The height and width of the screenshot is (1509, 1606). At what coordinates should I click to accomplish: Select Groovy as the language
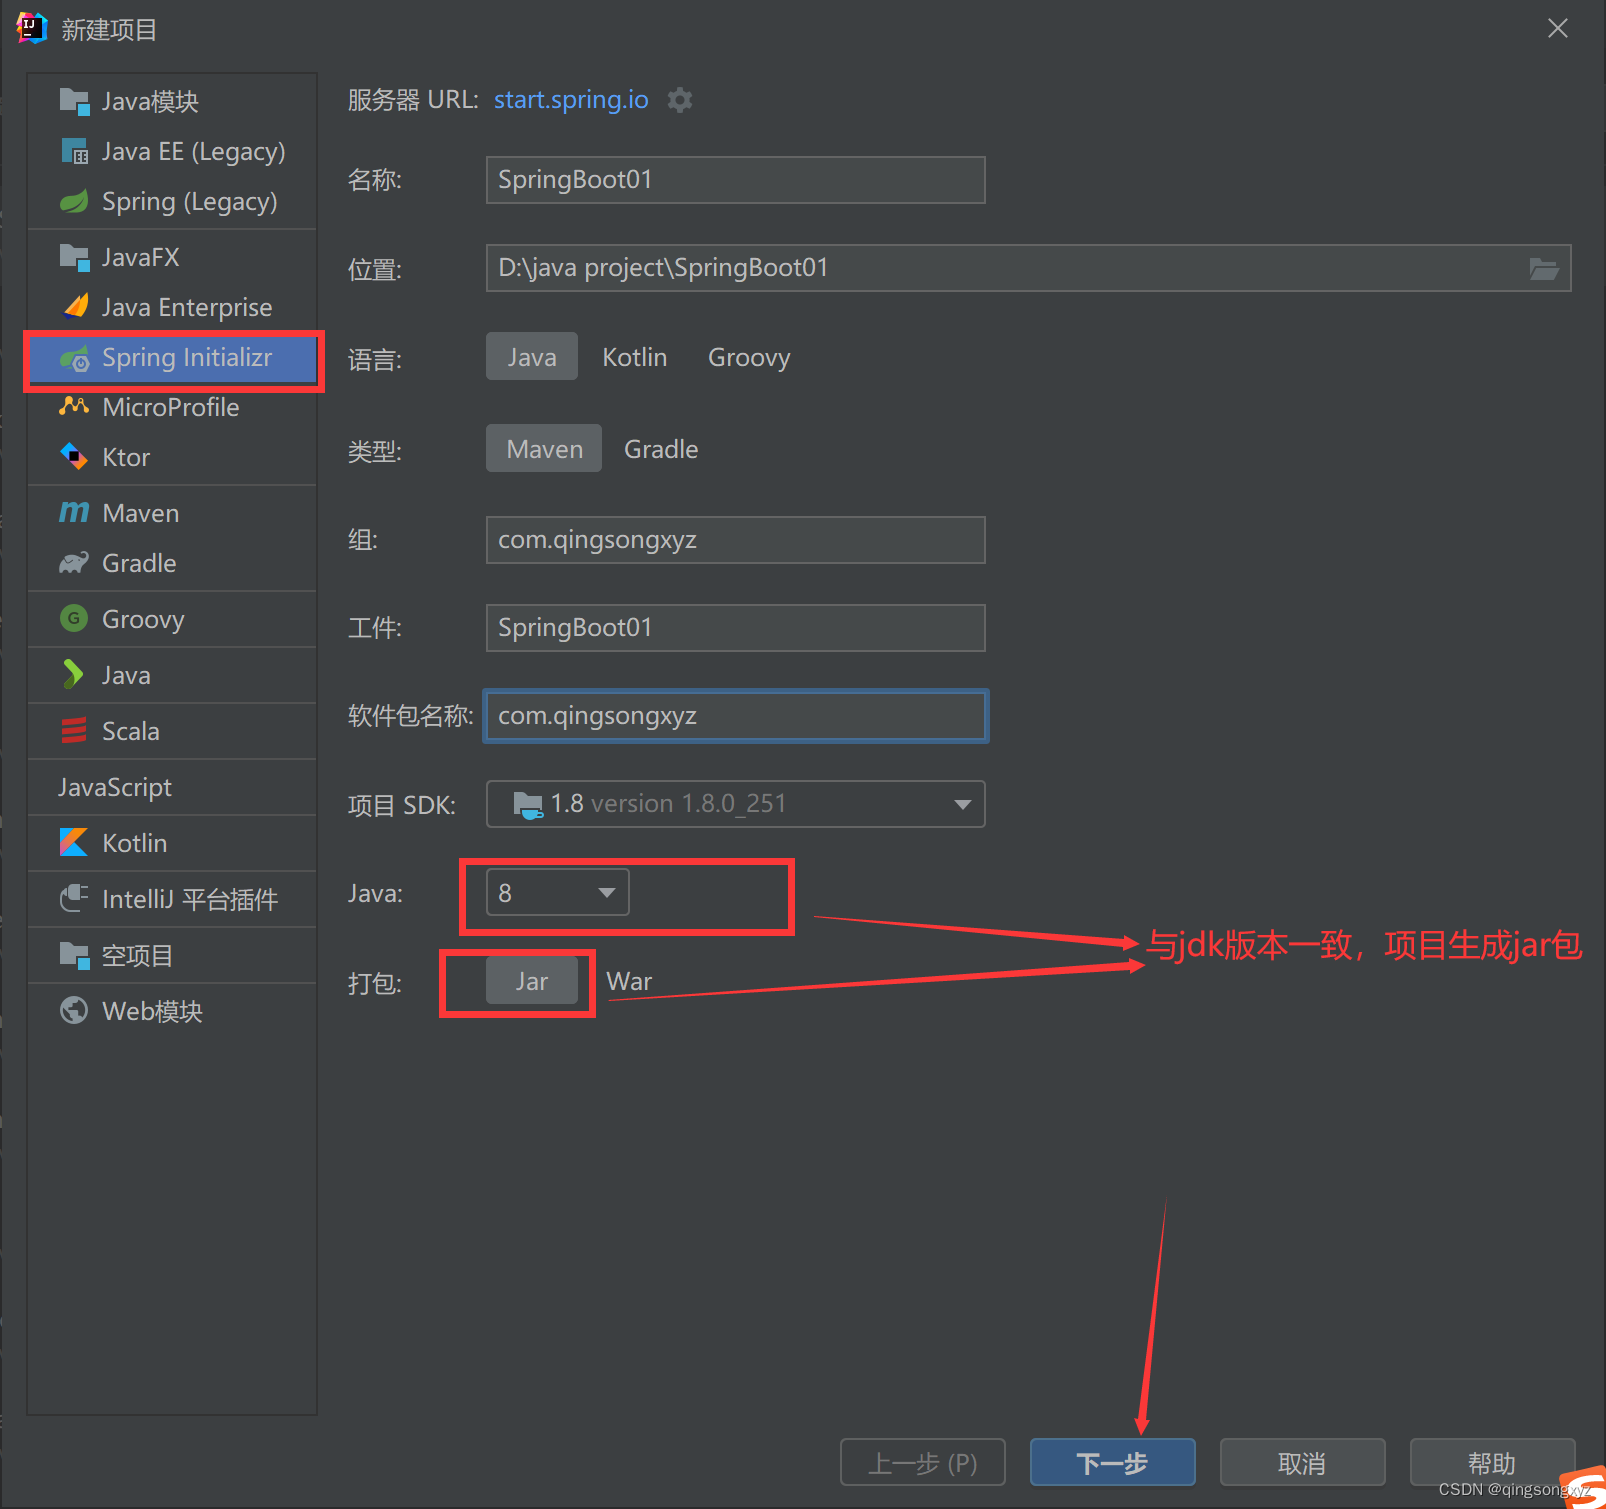(x=749, y=357)
